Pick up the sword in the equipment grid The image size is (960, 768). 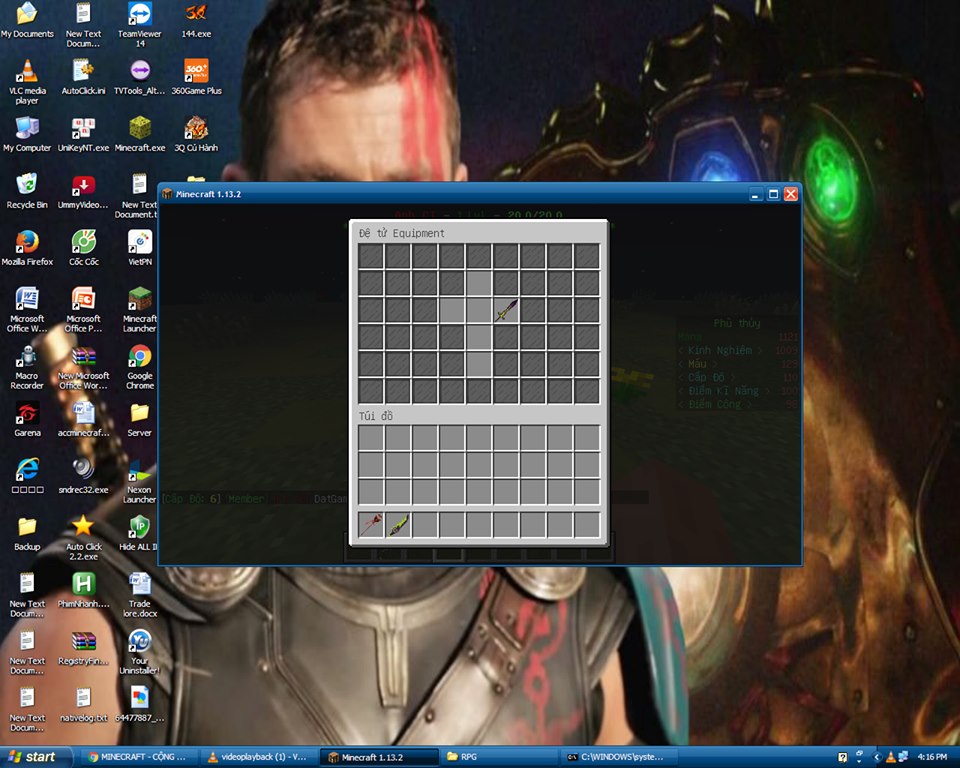506,310
